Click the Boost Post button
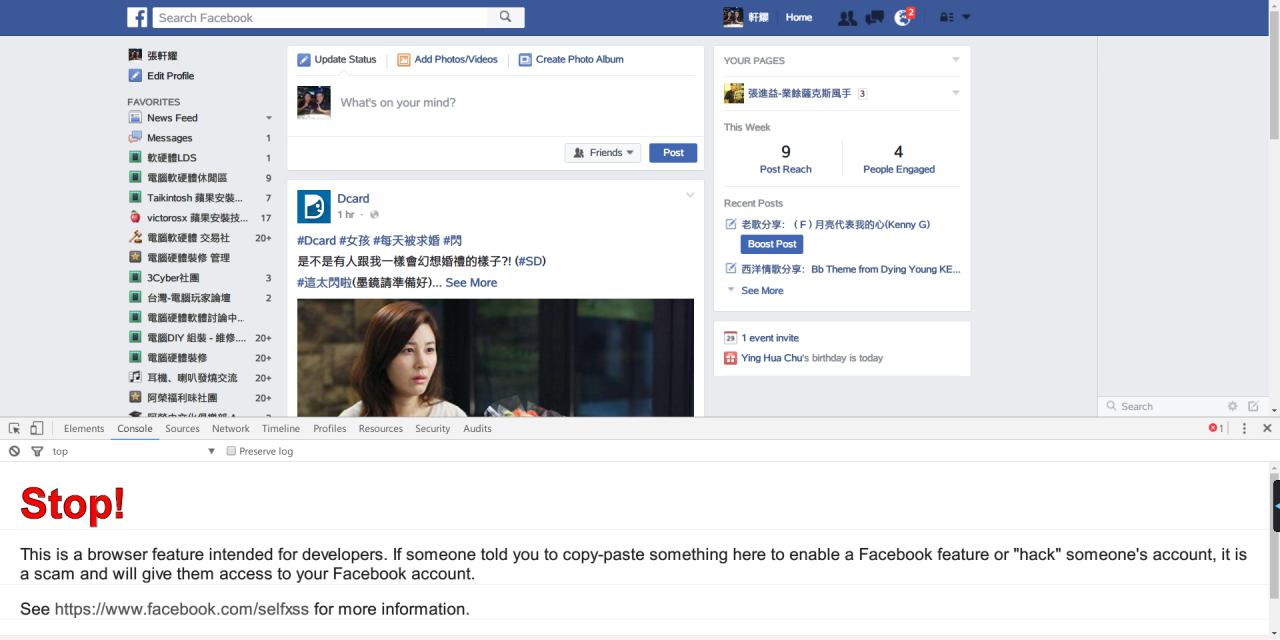 pos(771,244)
